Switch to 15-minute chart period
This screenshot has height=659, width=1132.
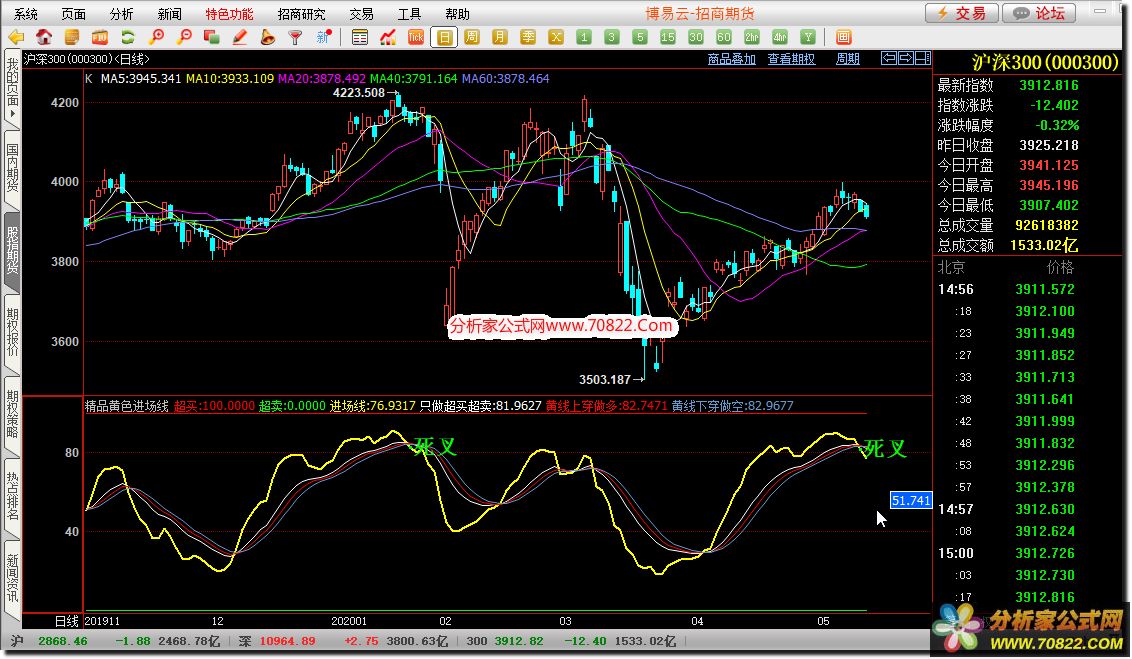pyautogui.click(x=668, y=37)
